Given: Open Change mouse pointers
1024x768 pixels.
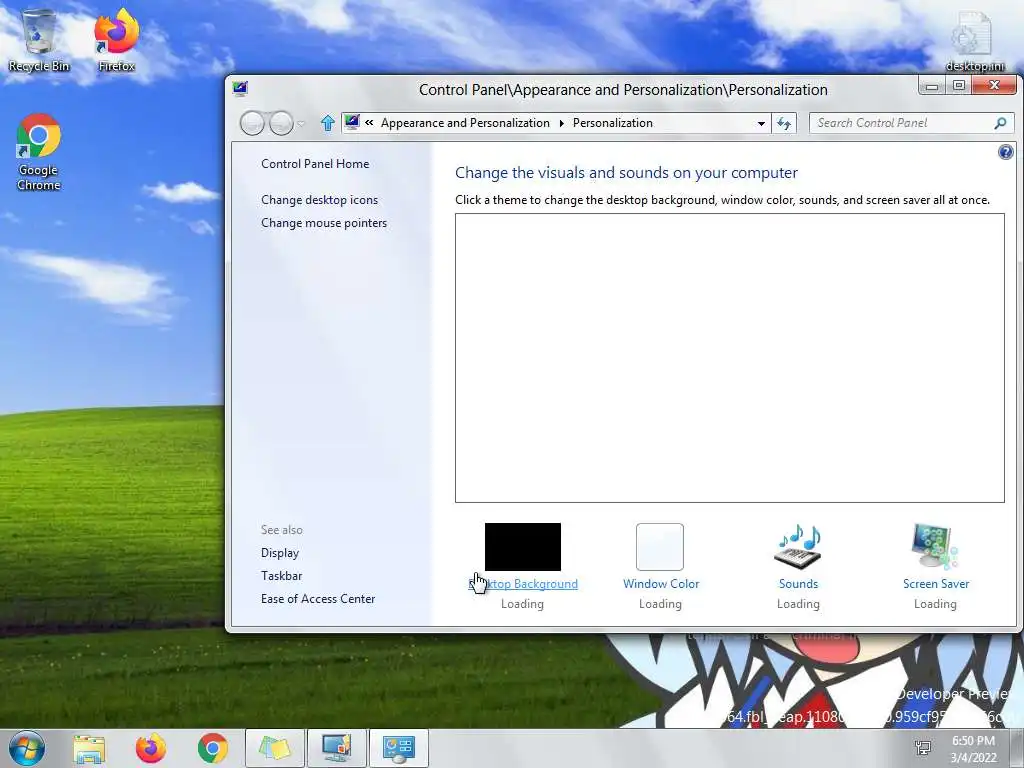Looking at the screenshot, I should [324, 223].
